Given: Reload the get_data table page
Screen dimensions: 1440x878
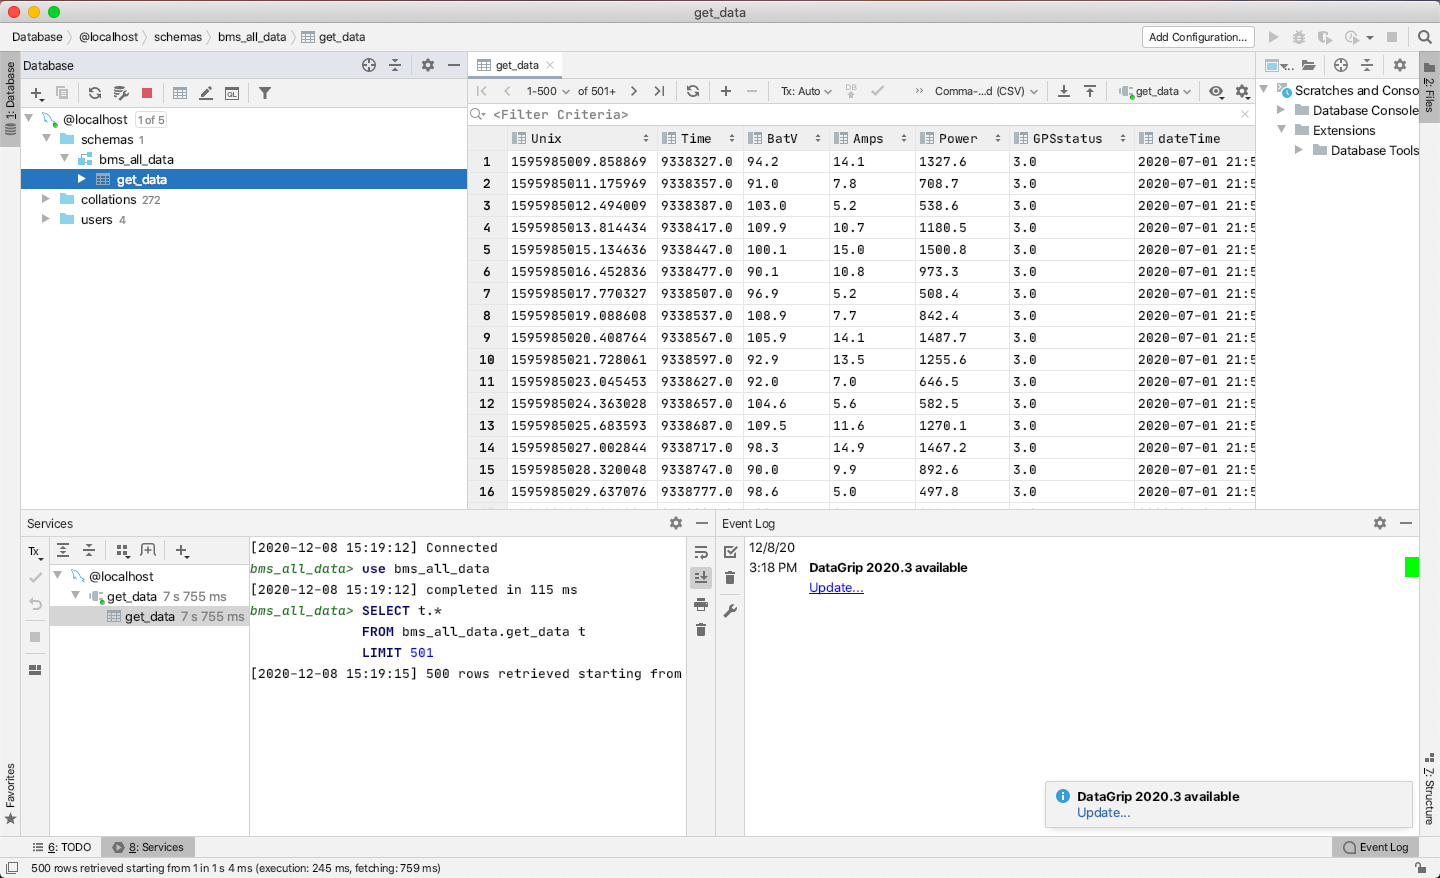Looking at the screenshot, I should [x=693, y=91].
